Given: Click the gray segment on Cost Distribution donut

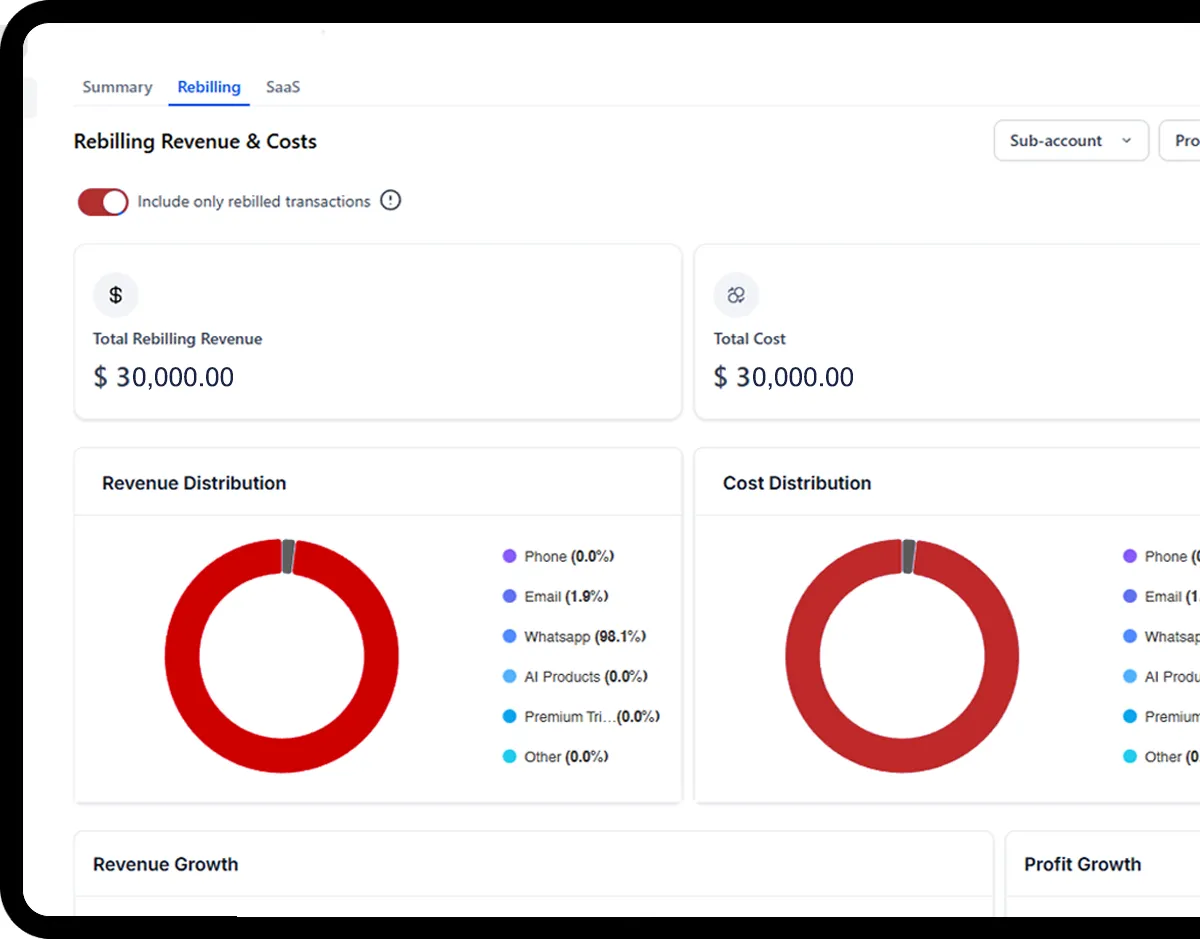Looking at the screenshot, I should (x=908, y=556).
